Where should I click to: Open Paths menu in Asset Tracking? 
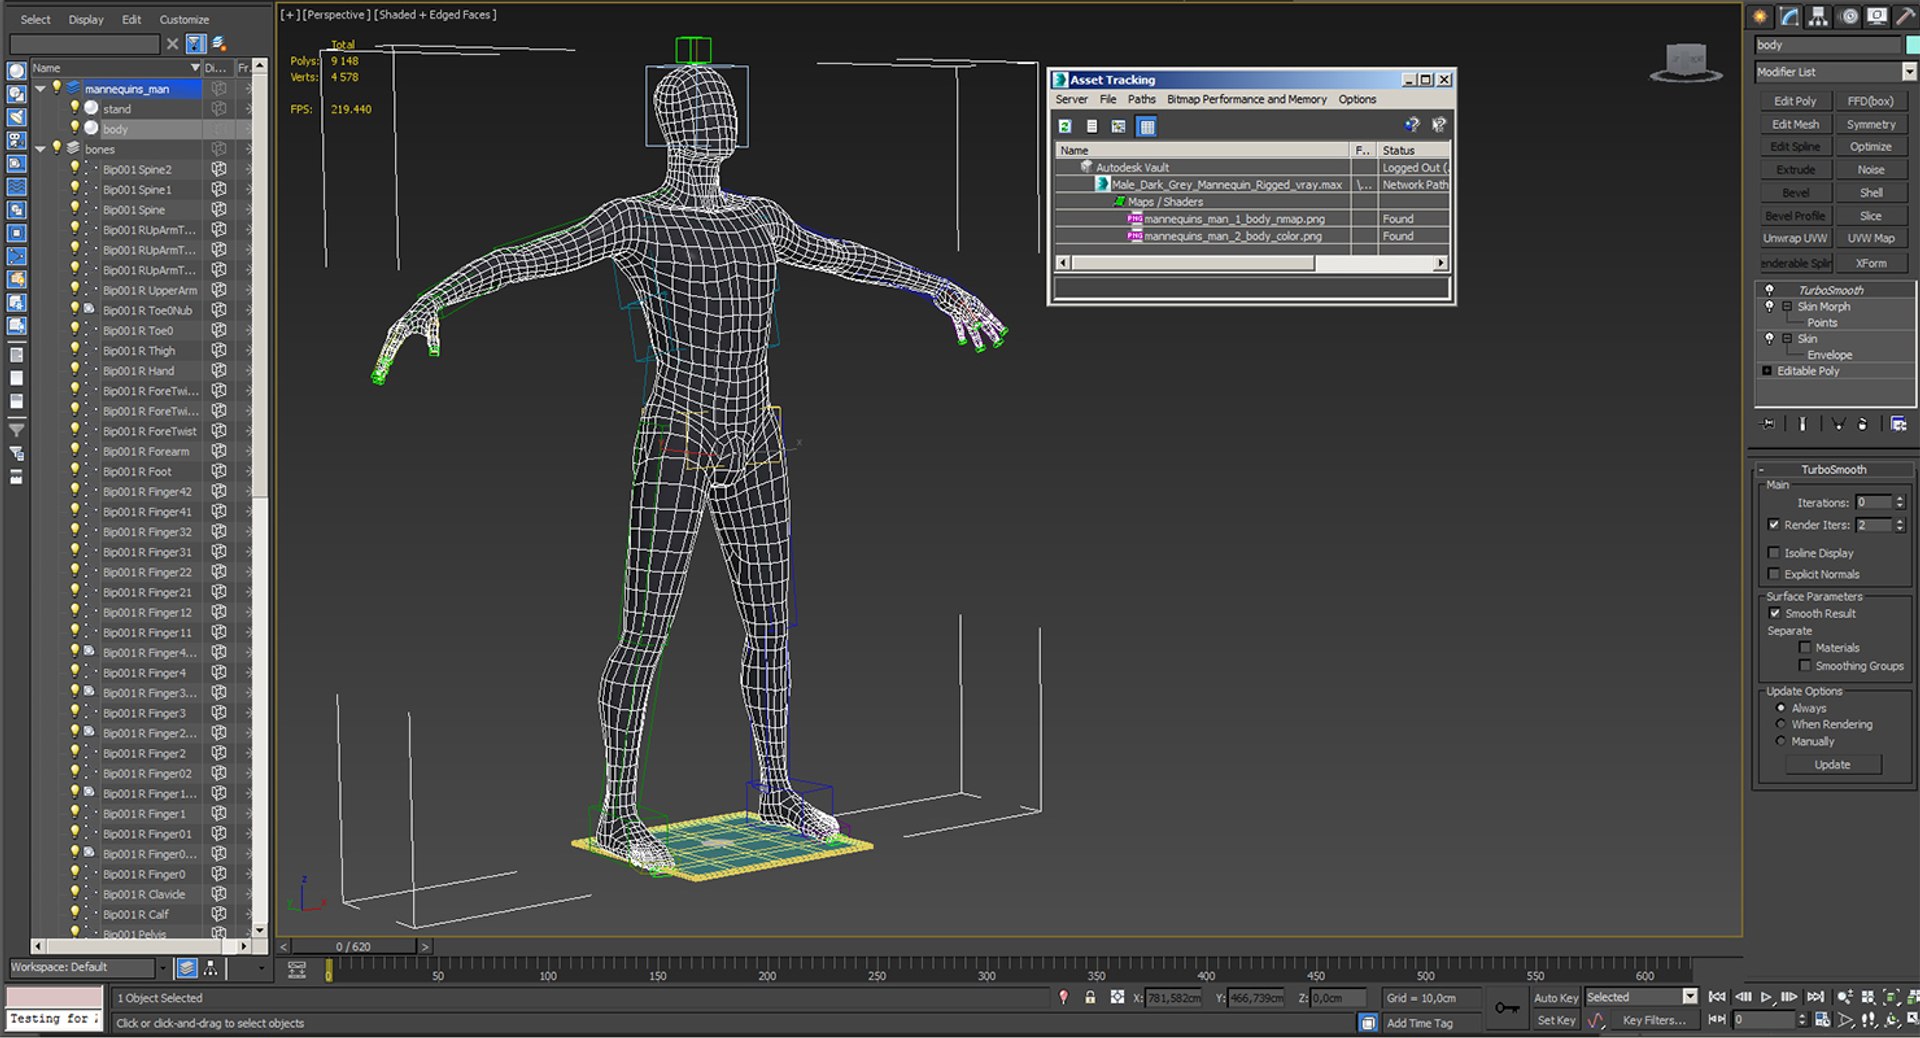coord(1141,99)
